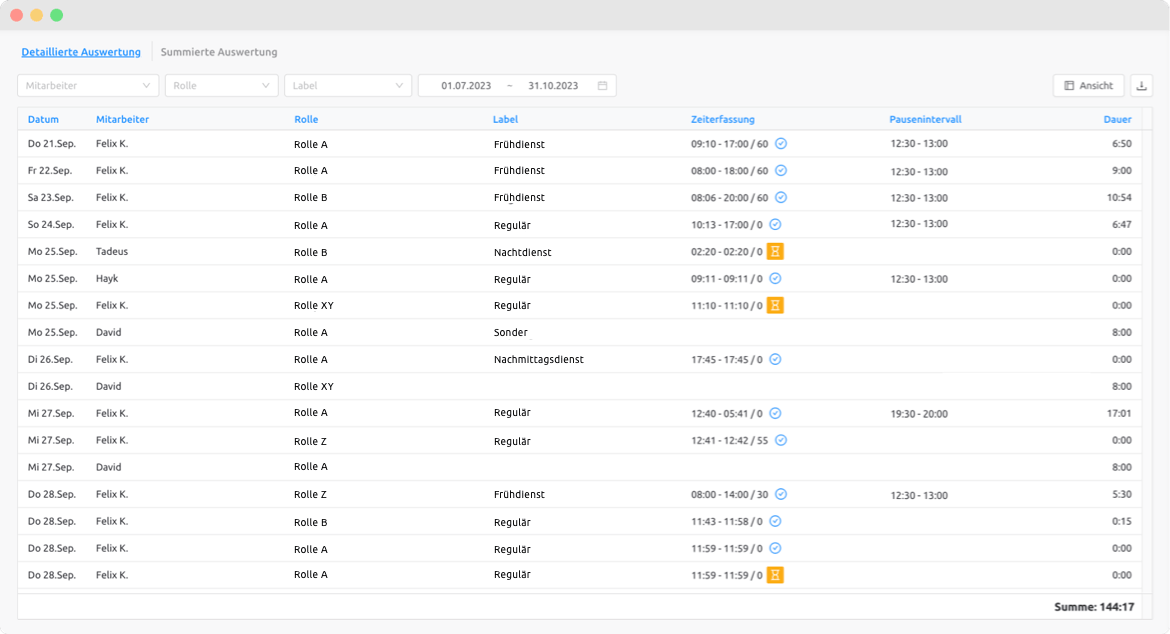Click check icon on Hayk row

[775, 278]
